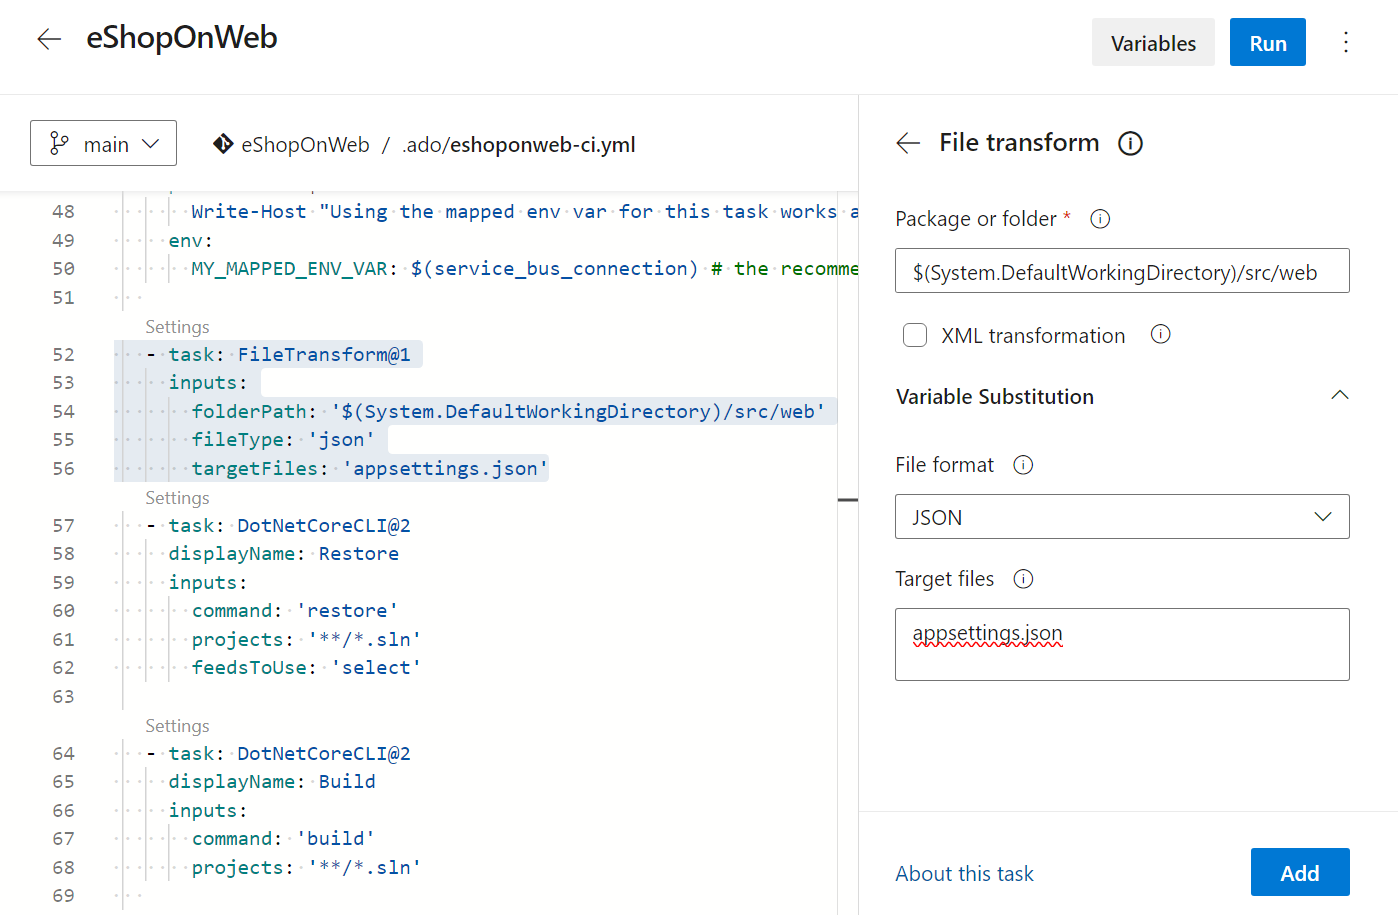The height and width of the screenshot is (915, 1398).
Task: Run the pipeline
Action: [x=1267, y=42]
